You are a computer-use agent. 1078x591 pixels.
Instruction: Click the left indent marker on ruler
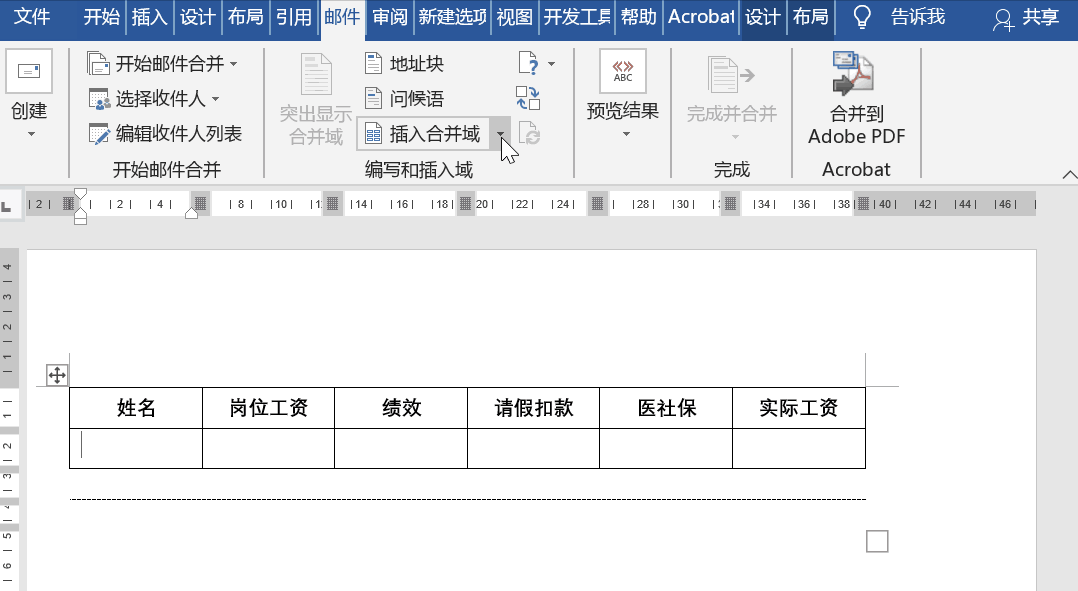click(x=80, y=219)
